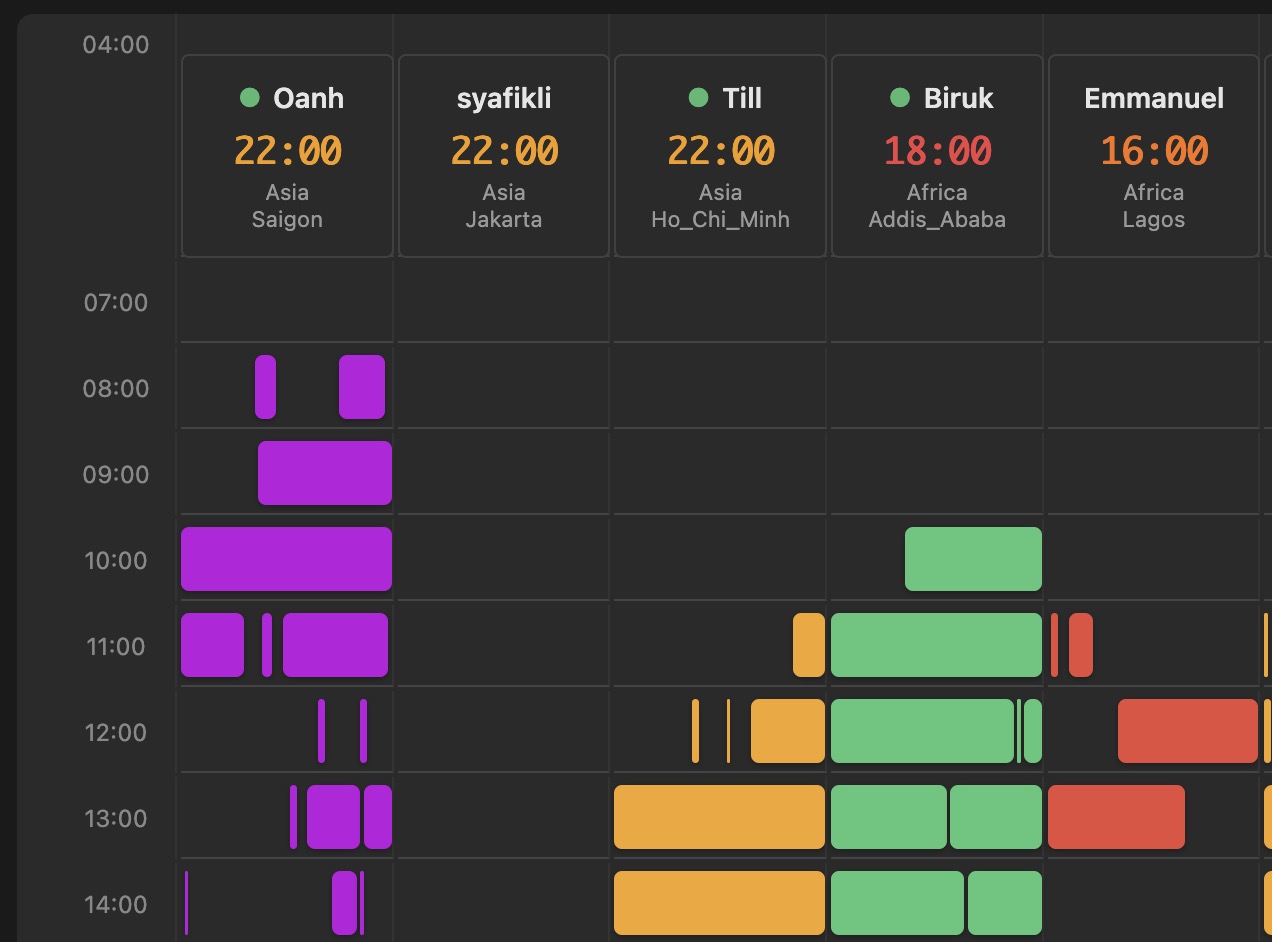Click the green status indicator next to Till

tap(697, 97)
